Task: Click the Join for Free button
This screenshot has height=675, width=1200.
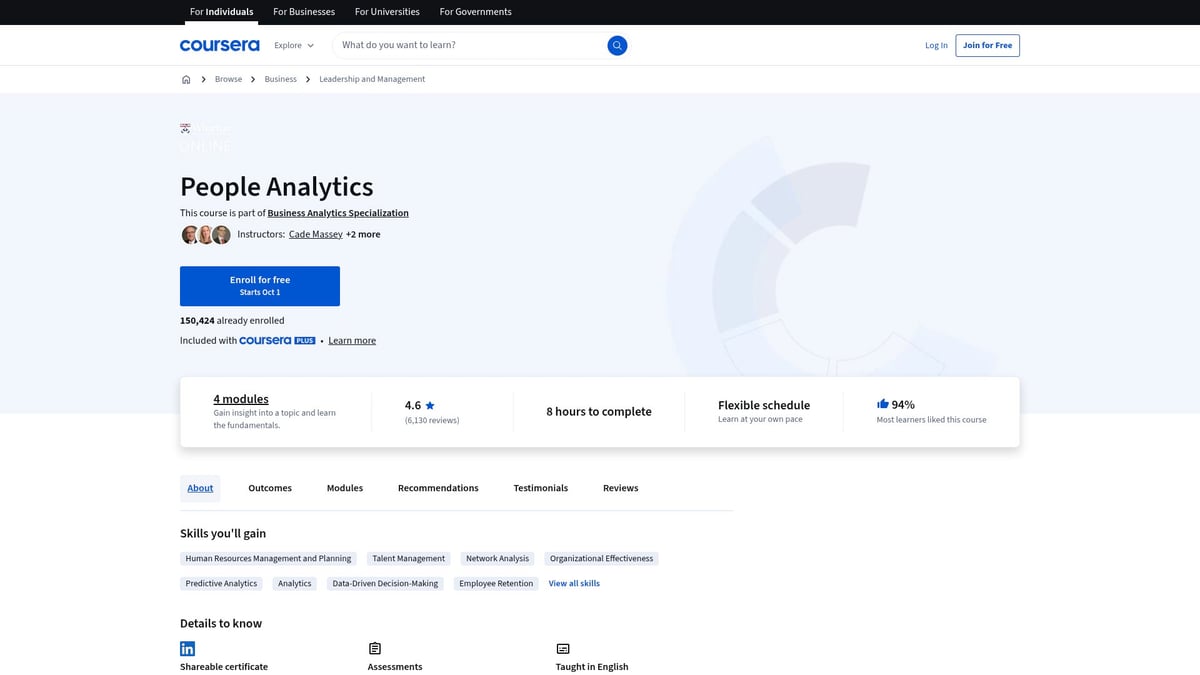Action: [x=987, y=45]
